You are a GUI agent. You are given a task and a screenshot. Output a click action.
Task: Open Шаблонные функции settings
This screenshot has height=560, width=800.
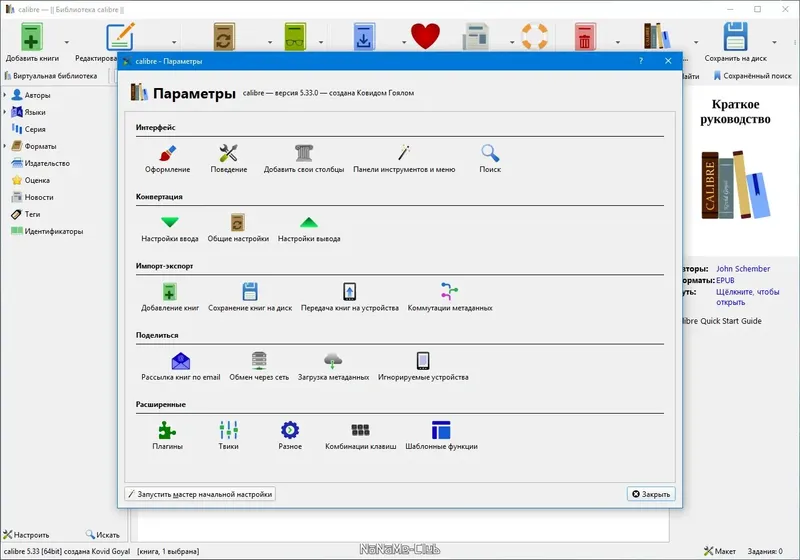[441, 436]
